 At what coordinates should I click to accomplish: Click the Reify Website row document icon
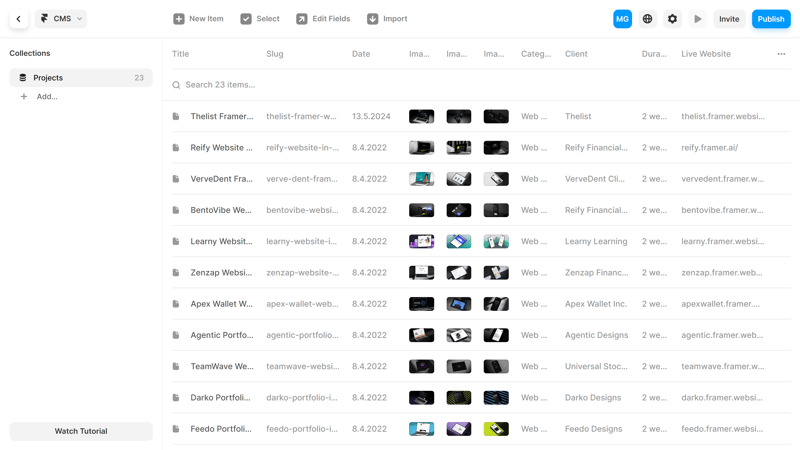pos(176,147)
